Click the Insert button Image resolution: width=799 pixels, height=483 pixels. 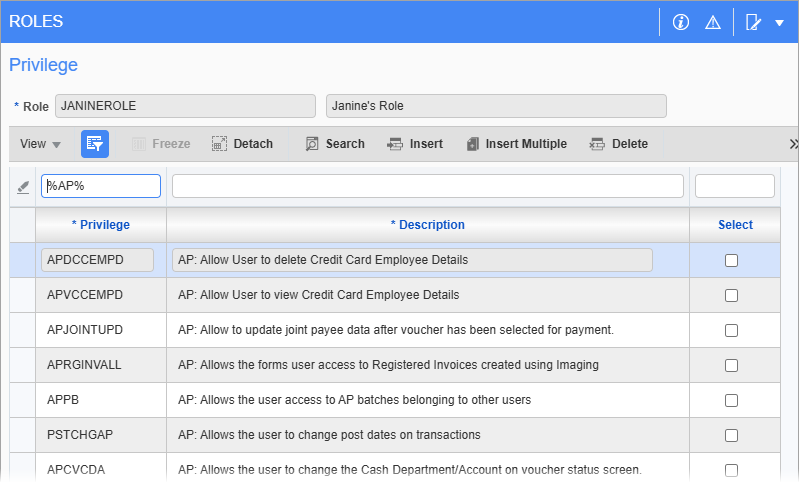point(415,144)
